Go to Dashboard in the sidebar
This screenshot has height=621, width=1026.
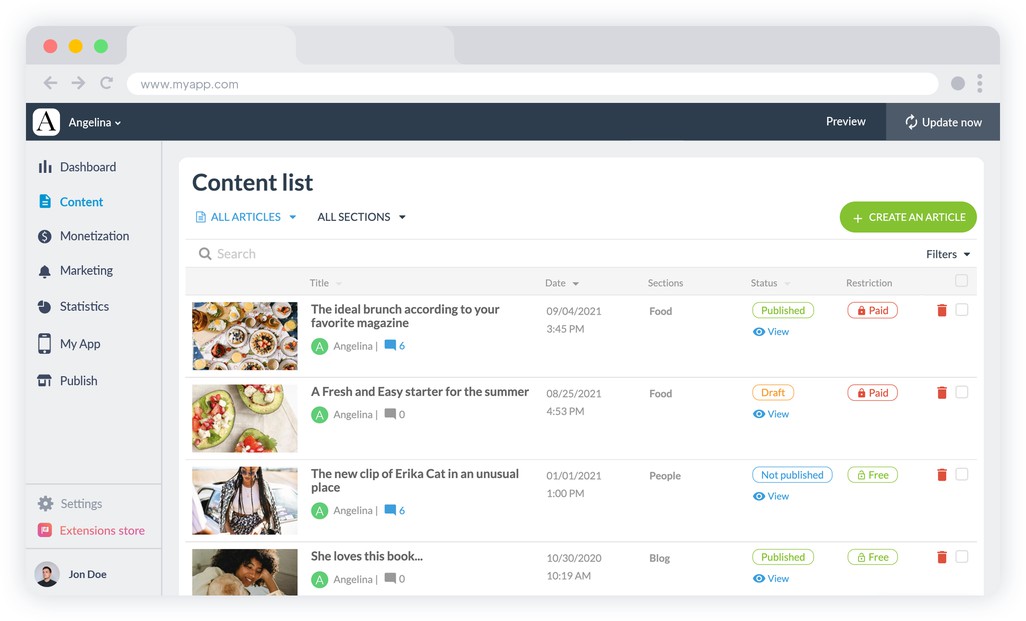tap(87, 167)
